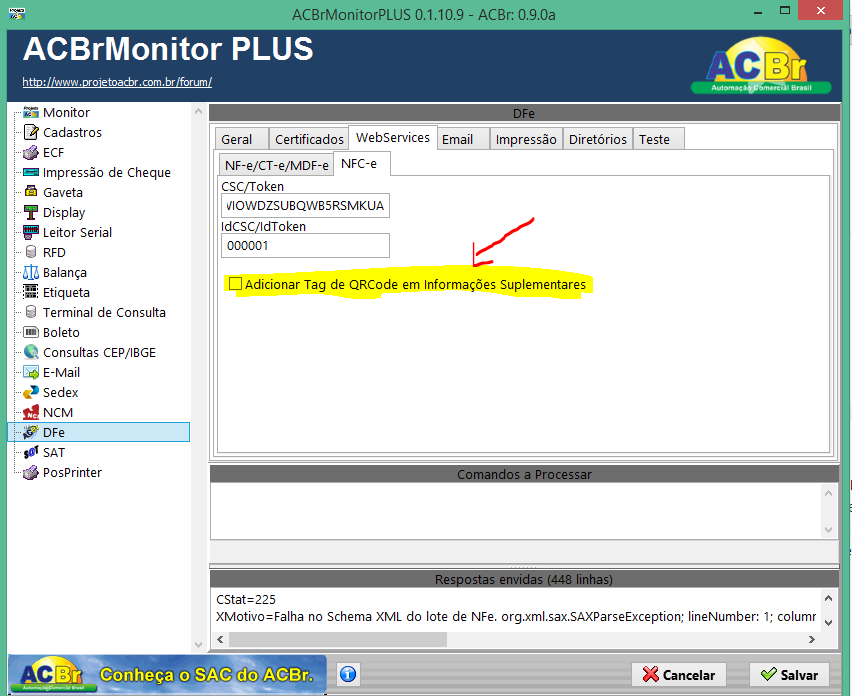Click the SAT icon

click(31, 452)
